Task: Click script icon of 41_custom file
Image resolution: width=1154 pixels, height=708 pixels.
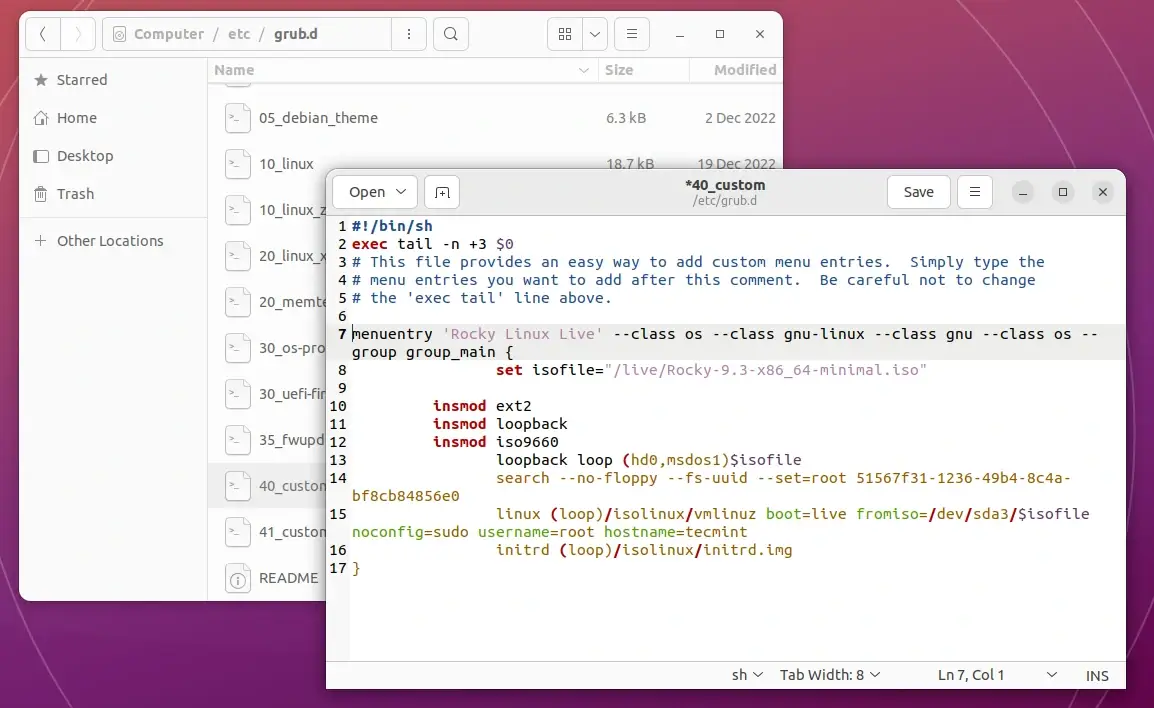Action: (238, 531)
